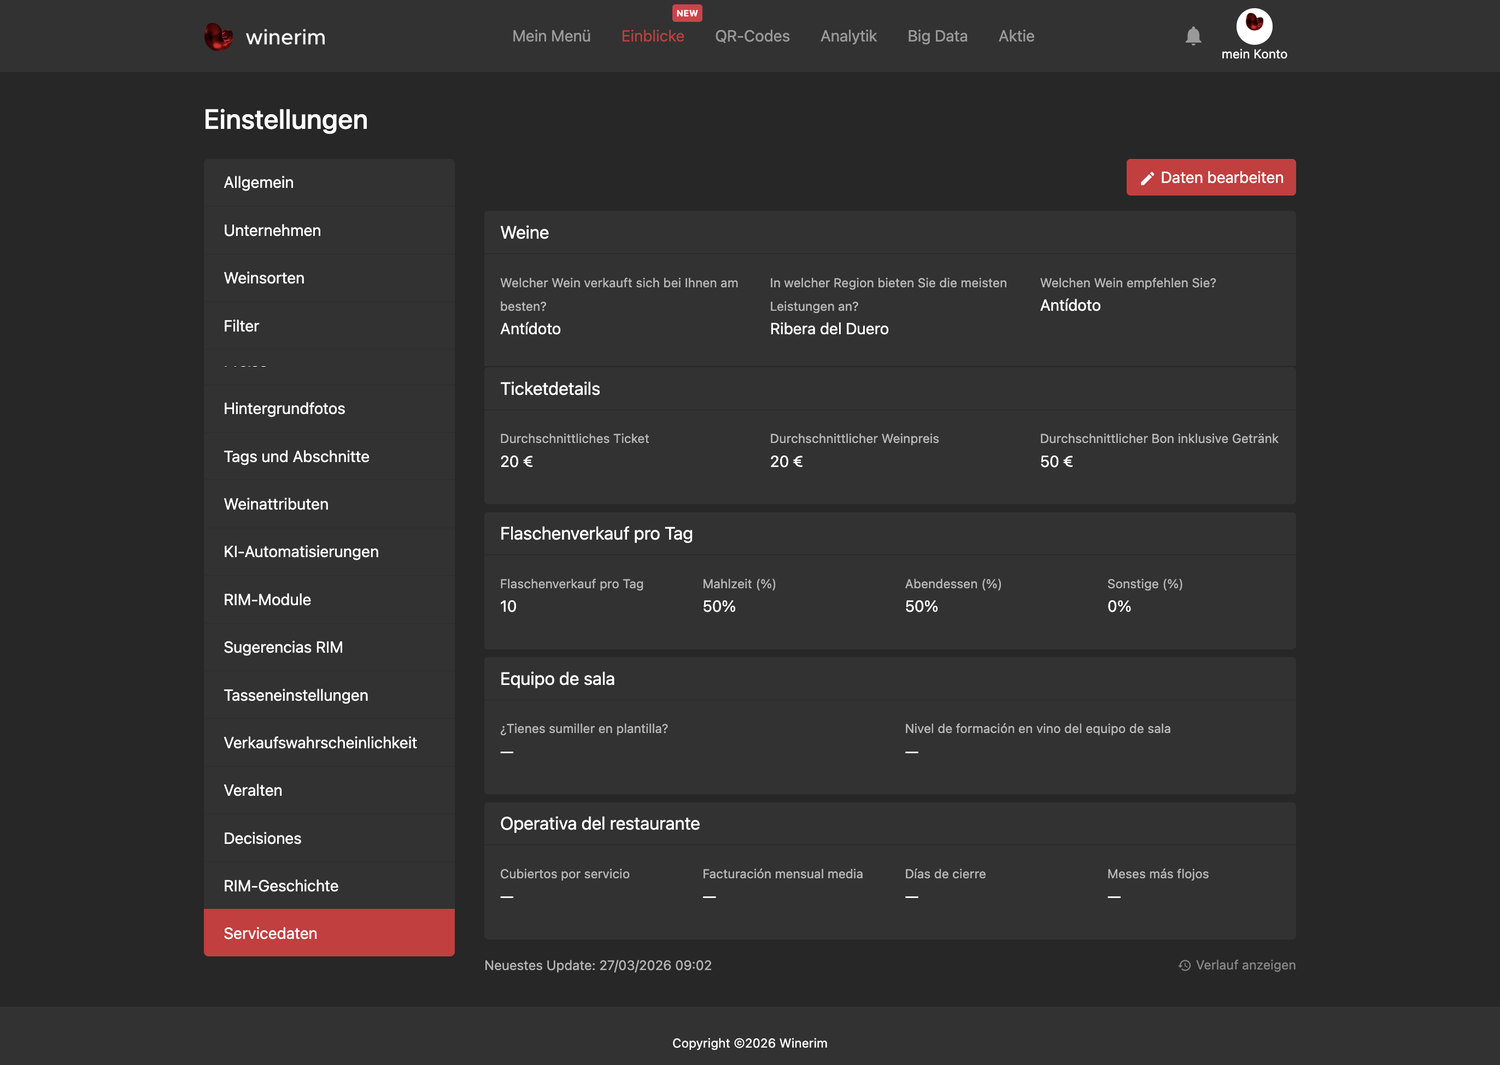
Task: Open Tasseneinstellungen settings
Action: tap(329, 695)
